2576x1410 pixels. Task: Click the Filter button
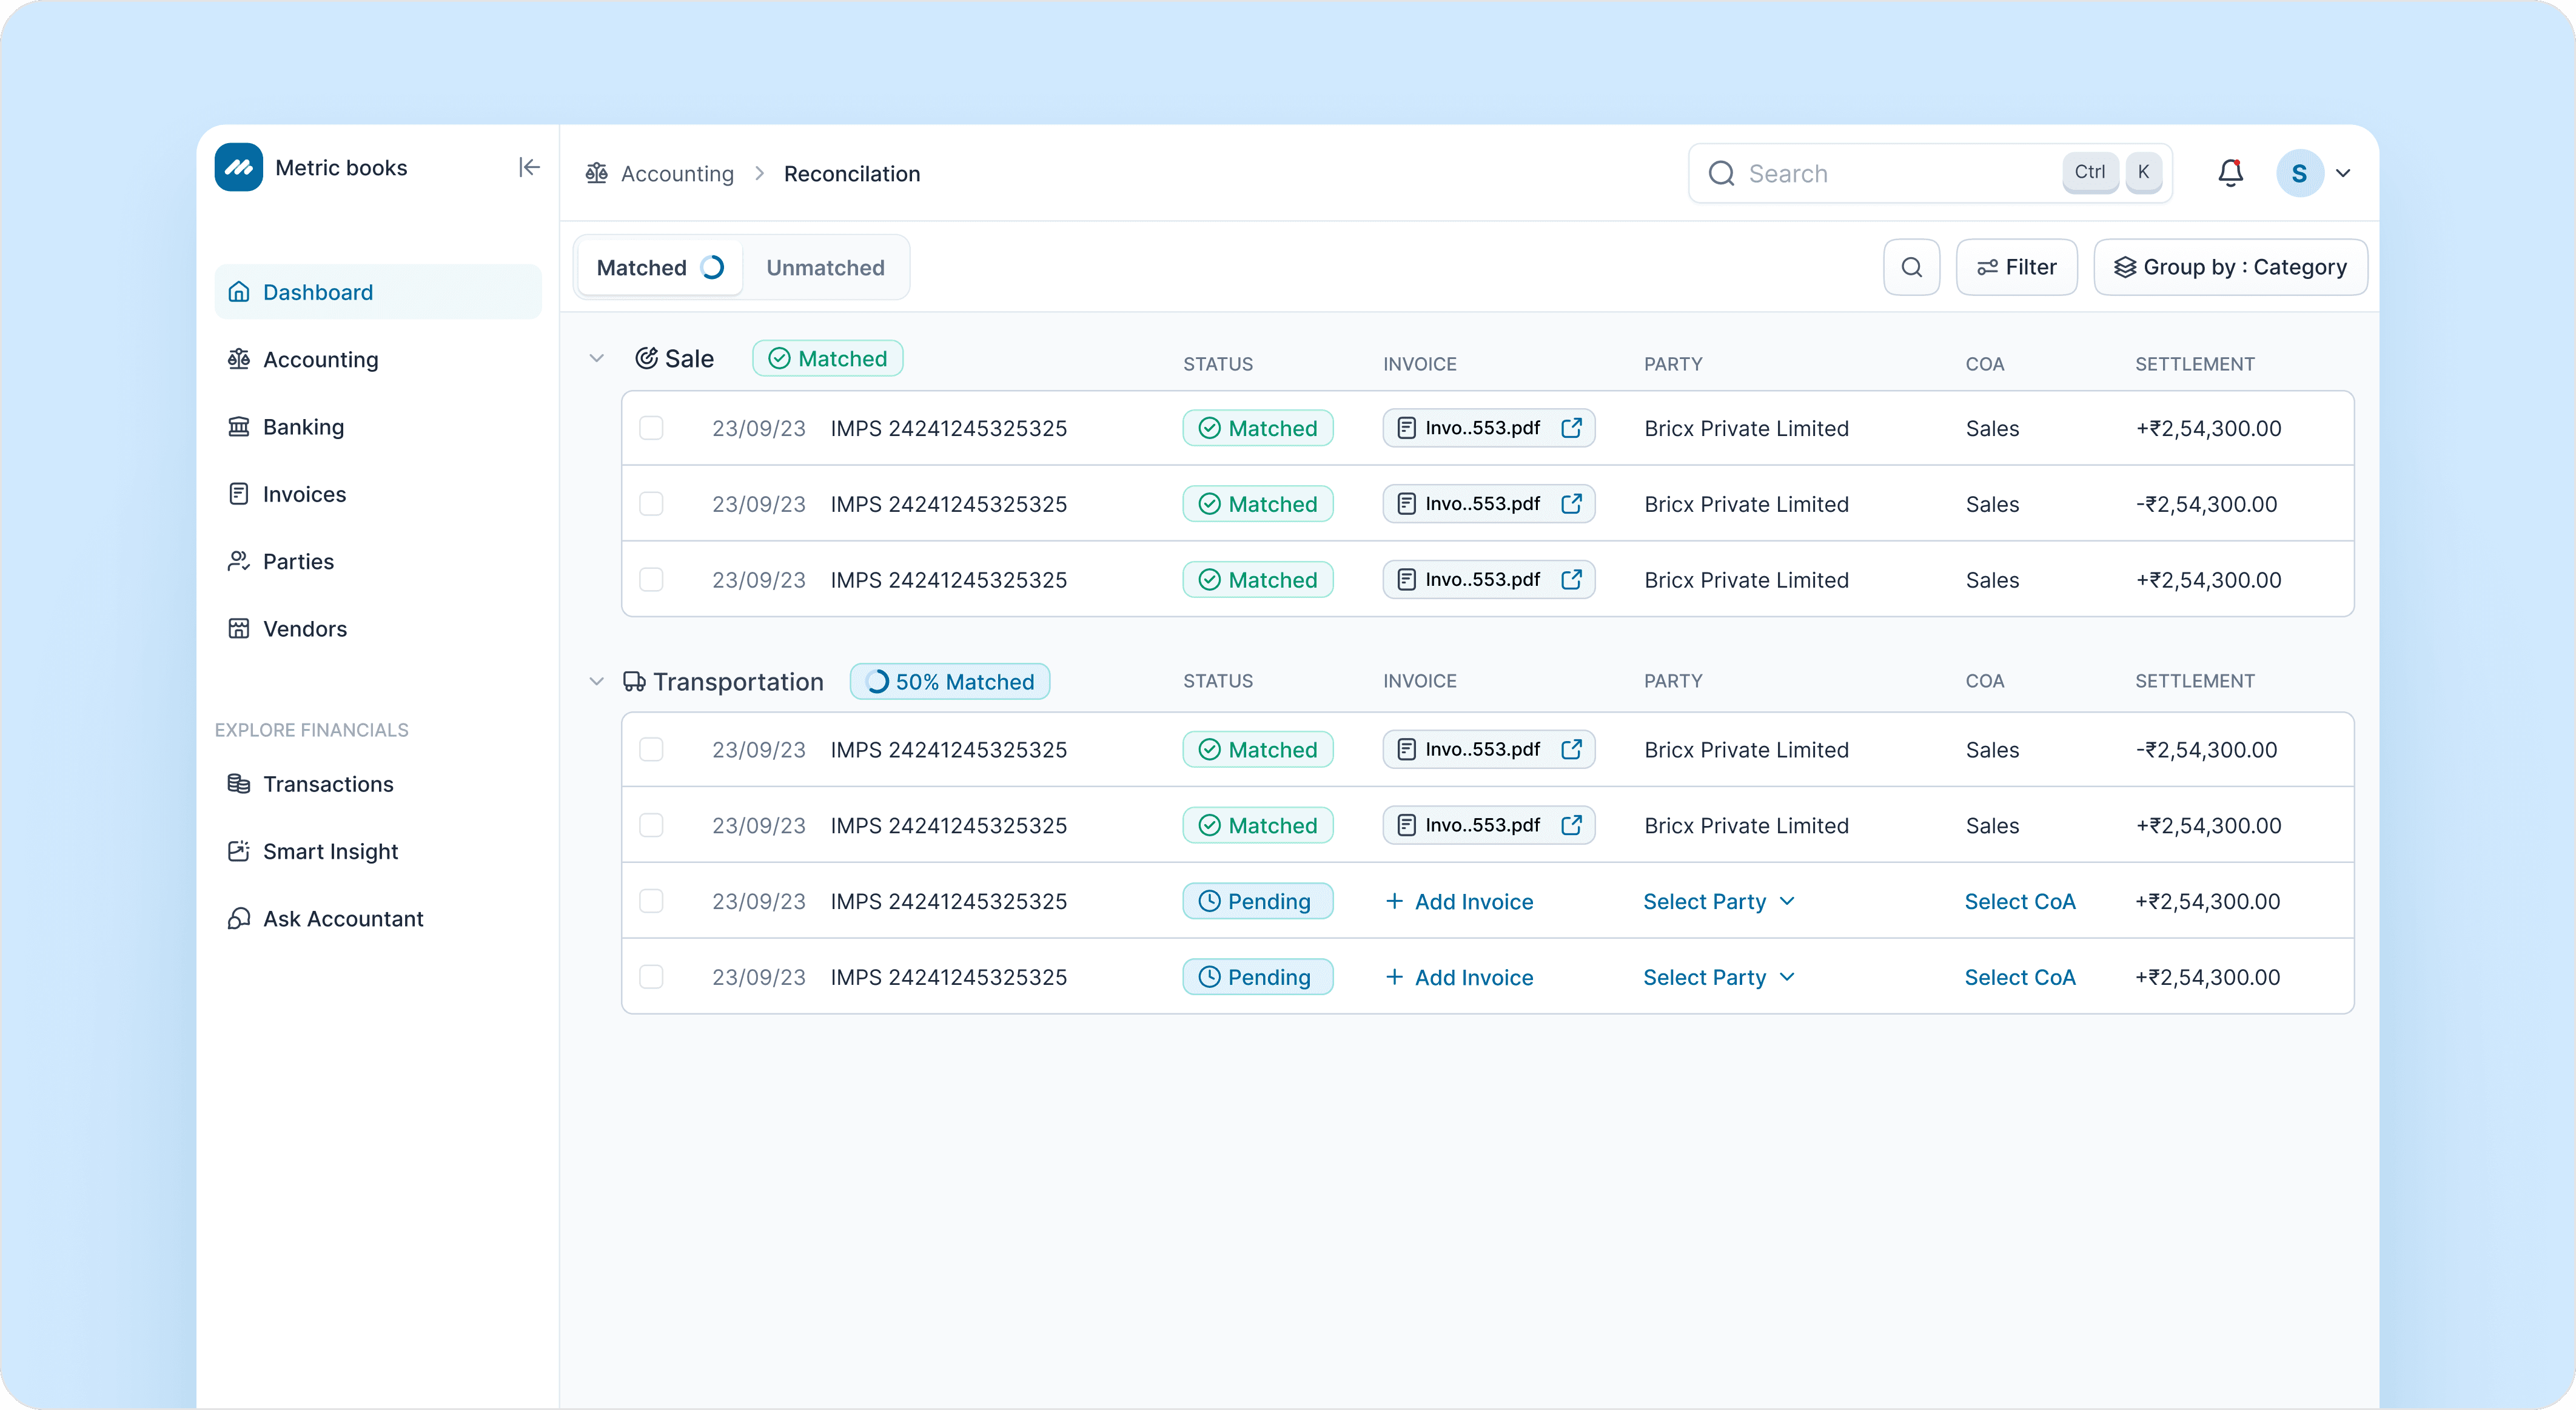coord(2016,267)
